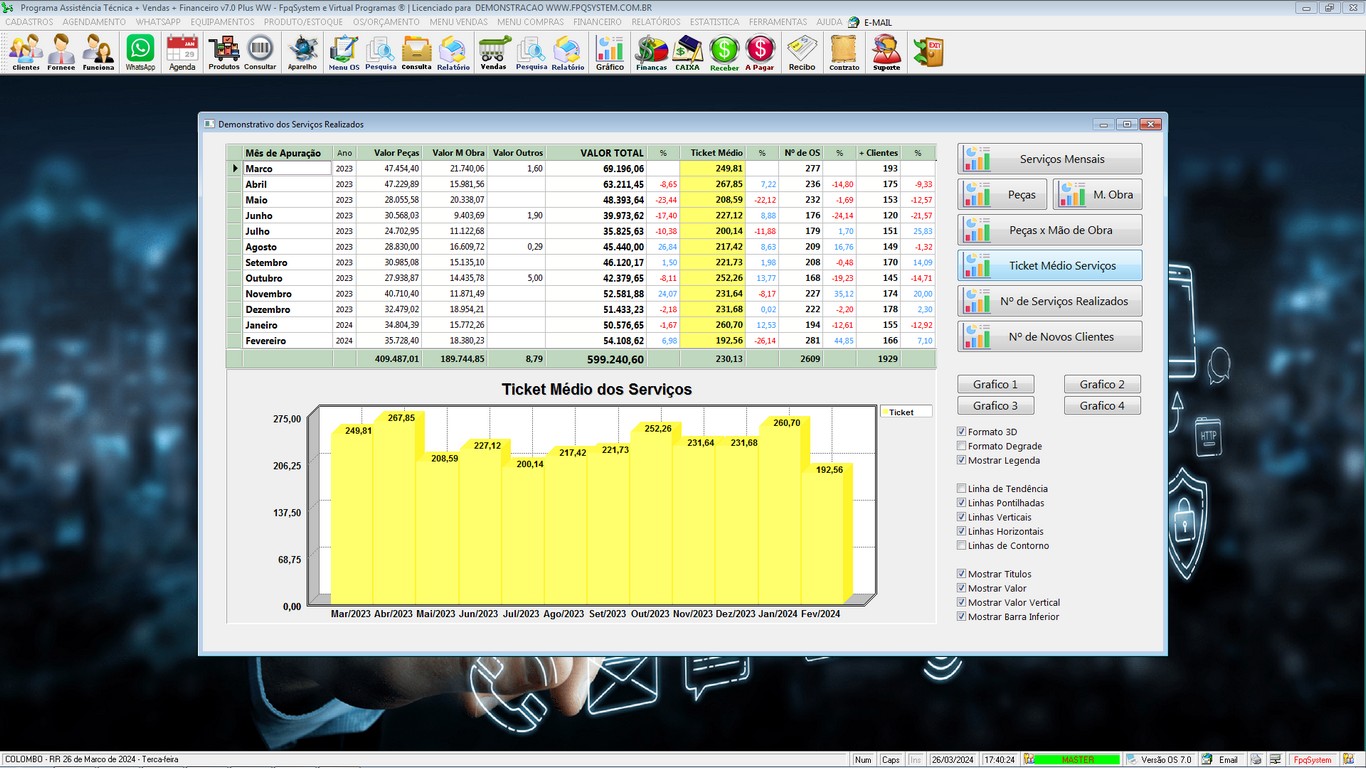Click the Clientes toolbar icon
This screenshot has height=768, width=1366.
[26, 51]
